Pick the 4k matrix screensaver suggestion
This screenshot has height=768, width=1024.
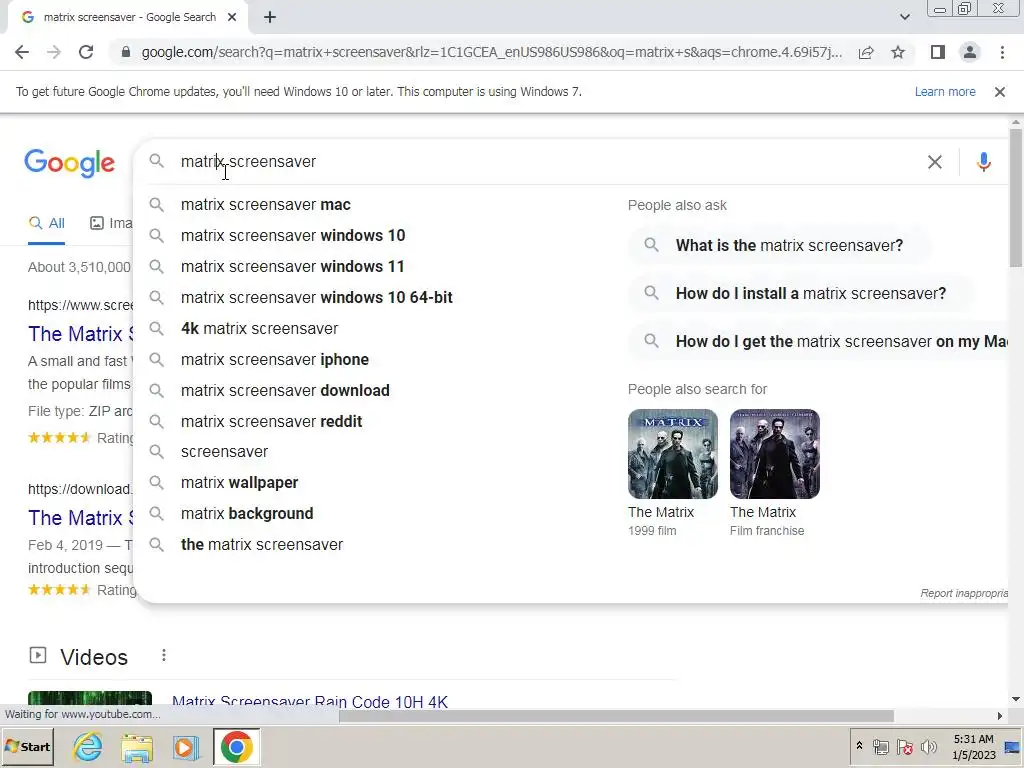click(259, 328)
